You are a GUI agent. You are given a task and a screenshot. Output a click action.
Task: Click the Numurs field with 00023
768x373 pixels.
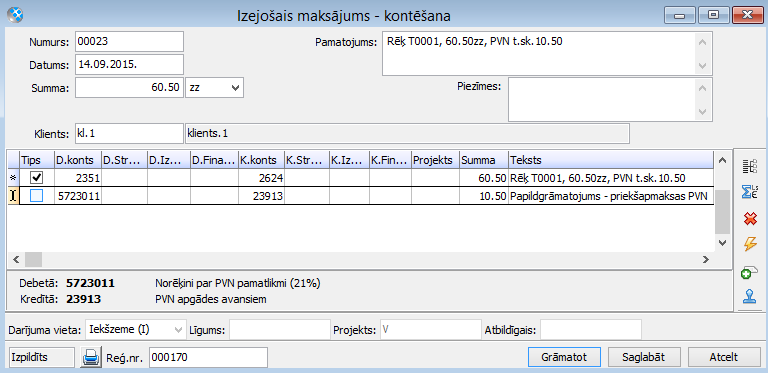point(129,42)
